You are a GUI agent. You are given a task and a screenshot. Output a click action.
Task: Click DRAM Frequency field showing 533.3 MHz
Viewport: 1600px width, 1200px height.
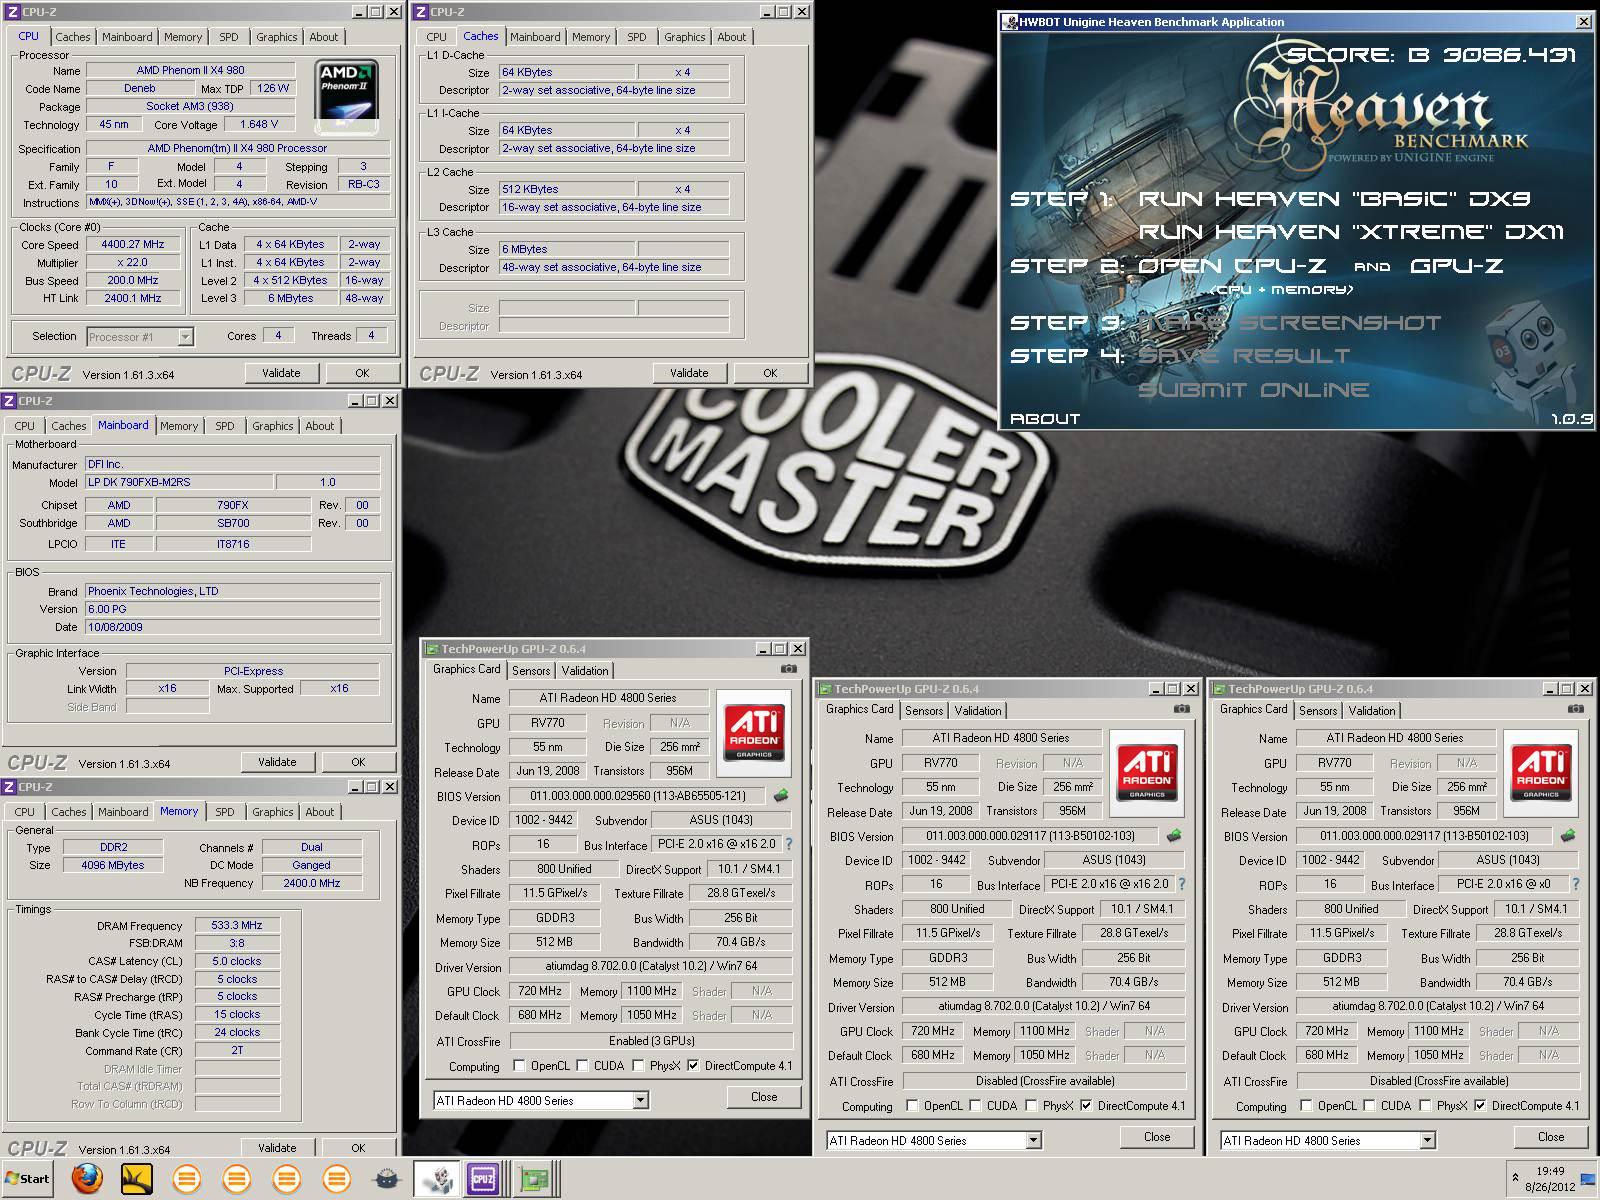pyautogui.click(x=237, y=926)
